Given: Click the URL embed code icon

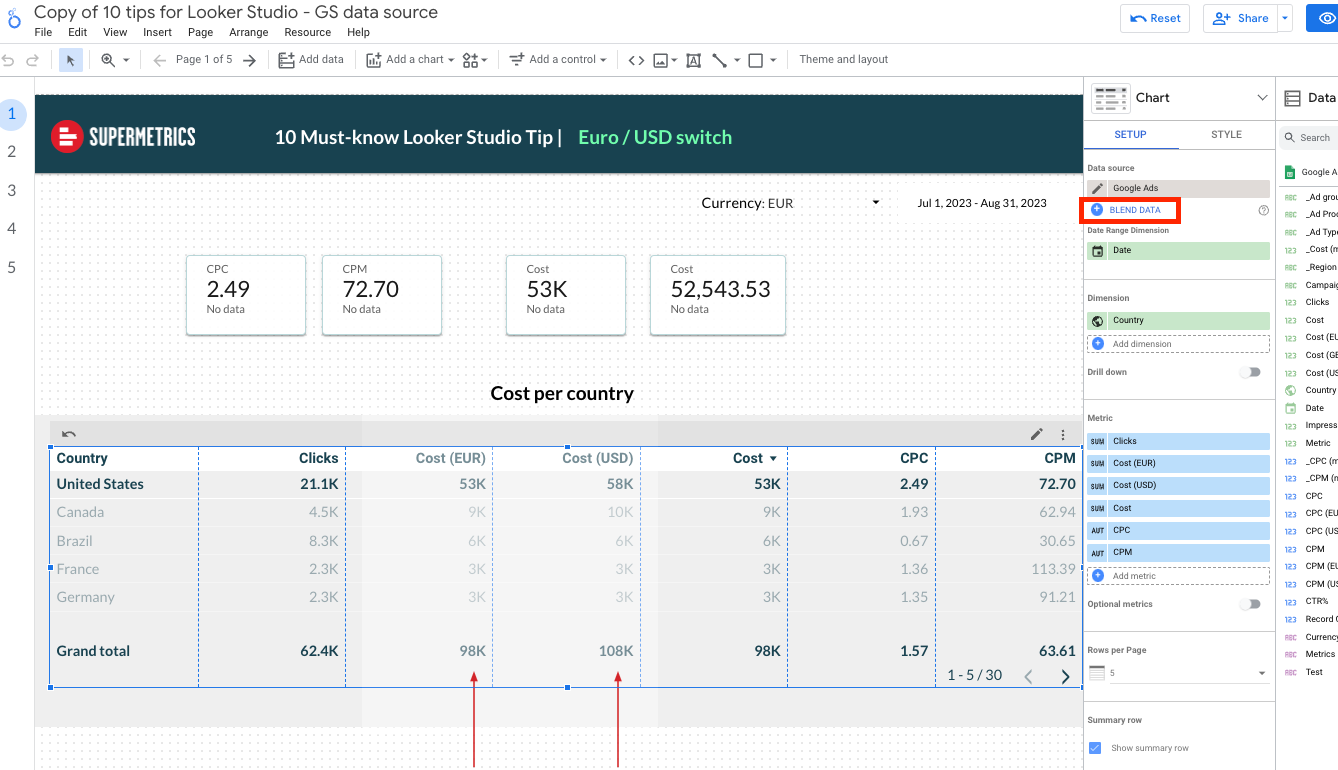Looking at the screenshot, I should (636, 60).
